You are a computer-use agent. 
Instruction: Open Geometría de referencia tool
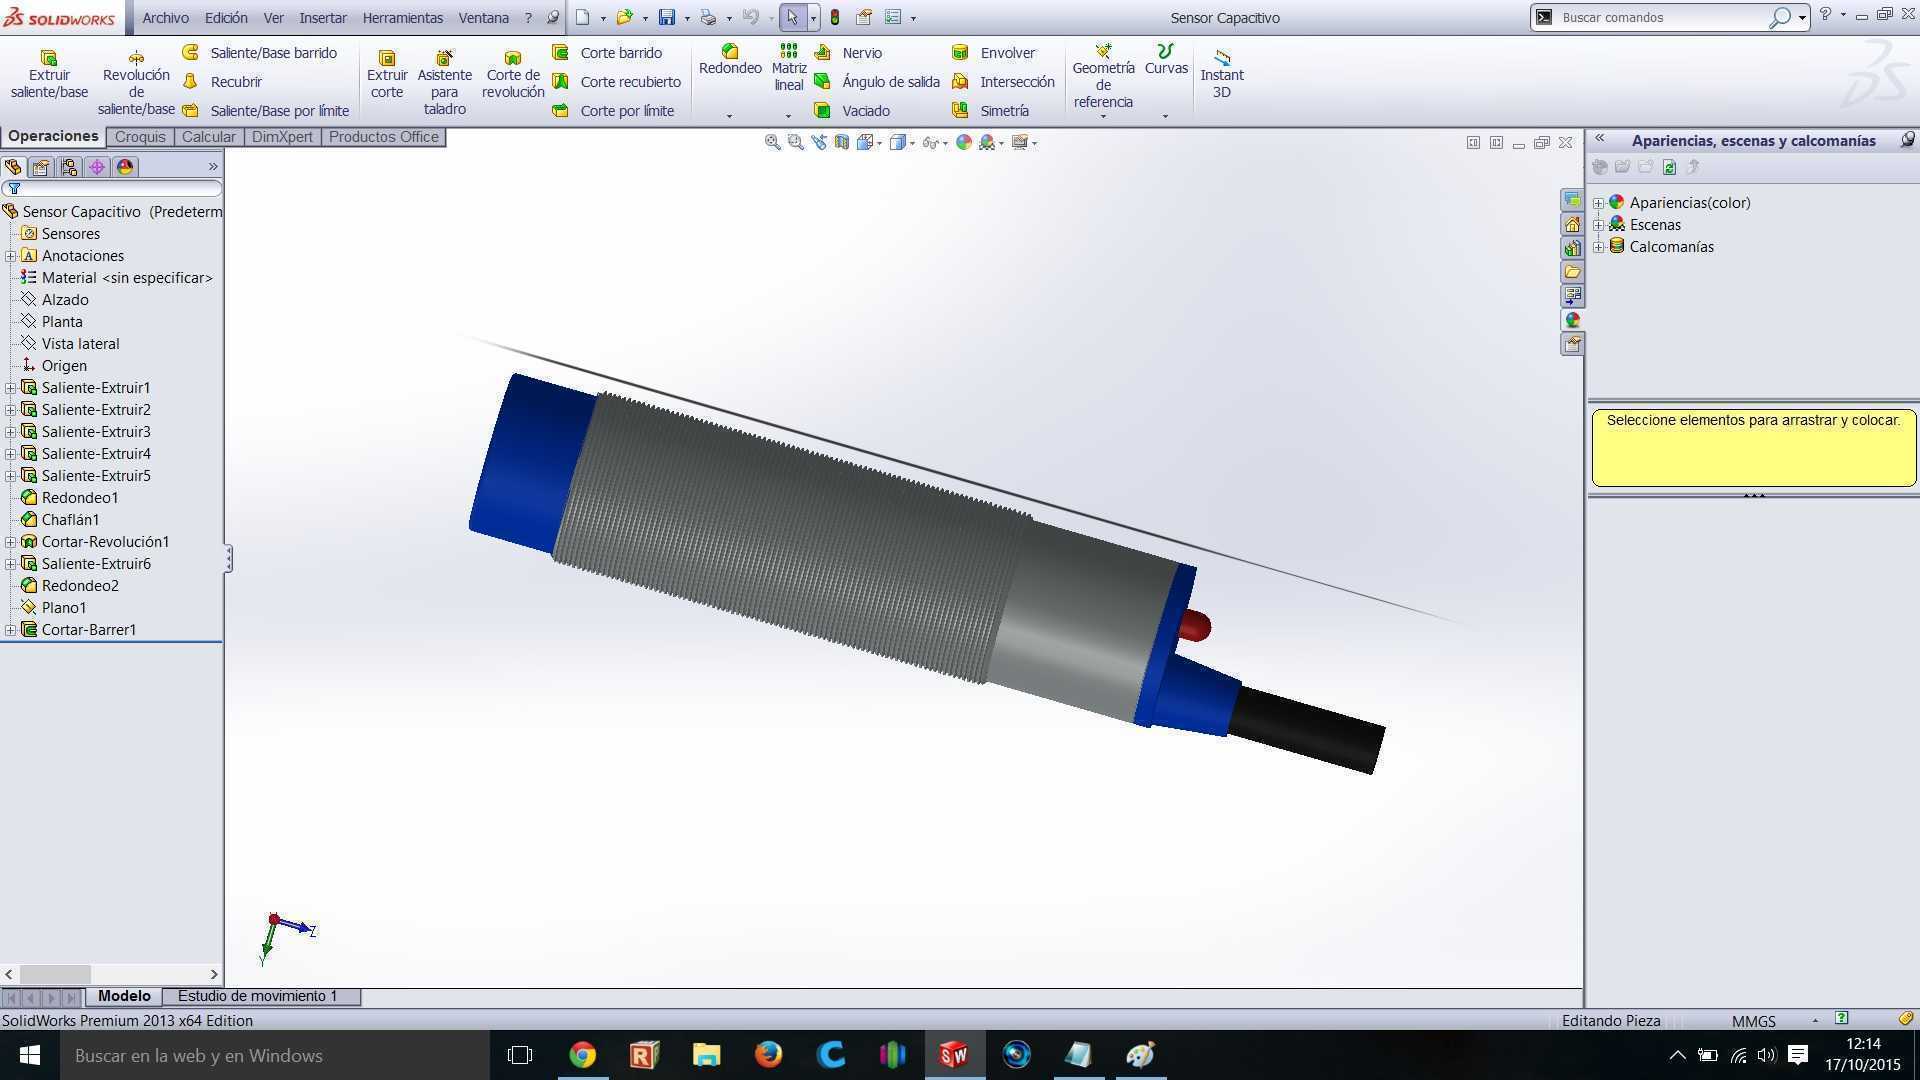coord(1103,76)
